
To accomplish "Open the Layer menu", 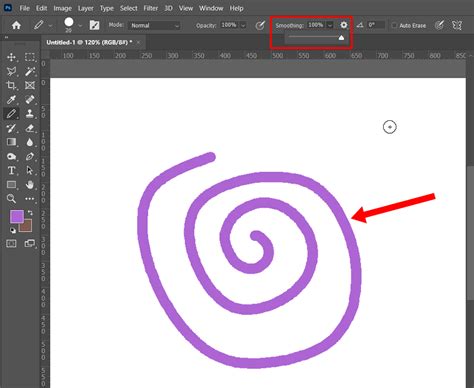I will 86,8.
